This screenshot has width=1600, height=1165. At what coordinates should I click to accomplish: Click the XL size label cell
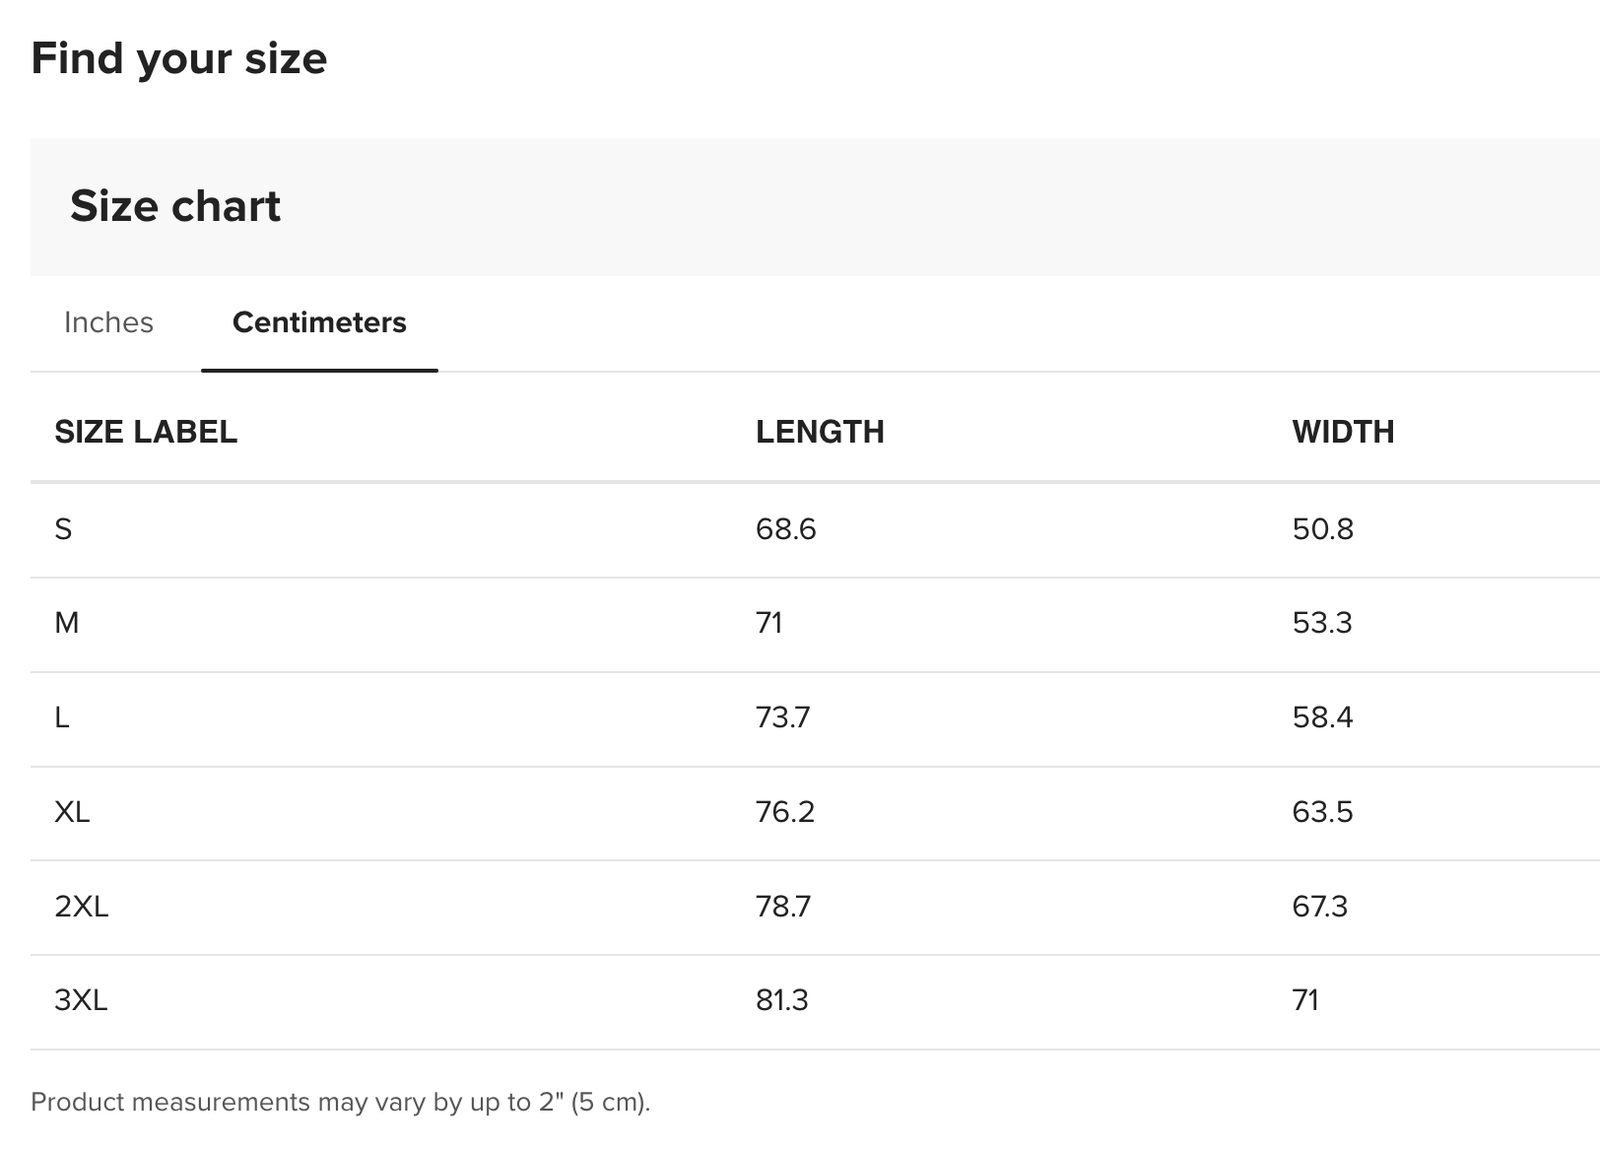72,811
